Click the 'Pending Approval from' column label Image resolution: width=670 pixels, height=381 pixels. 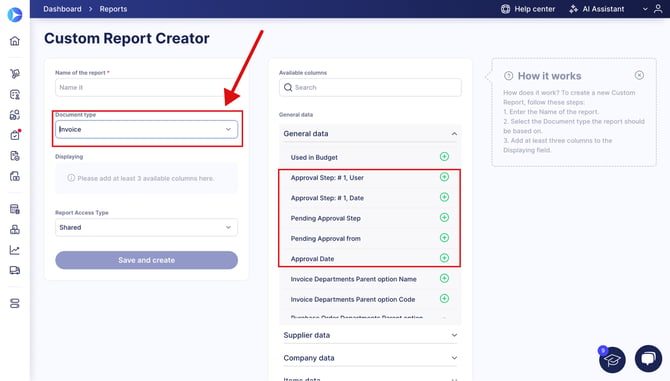326,238
